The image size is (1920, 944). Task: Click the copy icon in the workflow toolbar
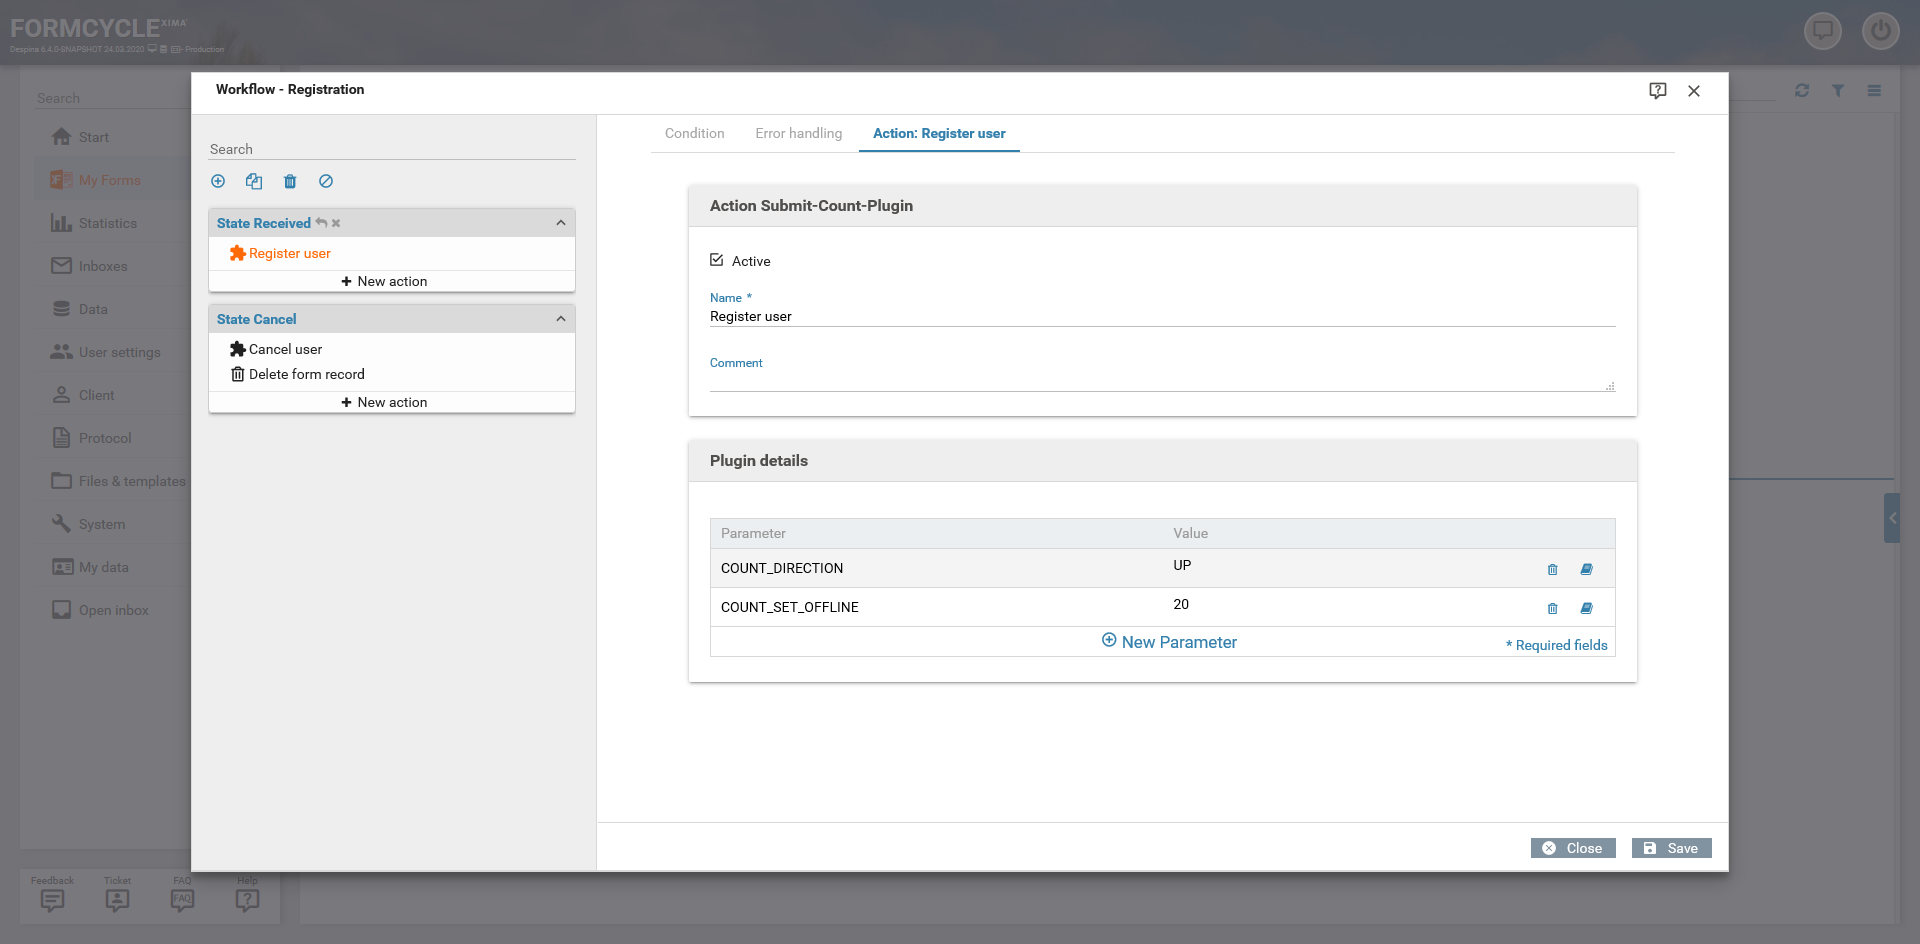(x=254, y=181)
